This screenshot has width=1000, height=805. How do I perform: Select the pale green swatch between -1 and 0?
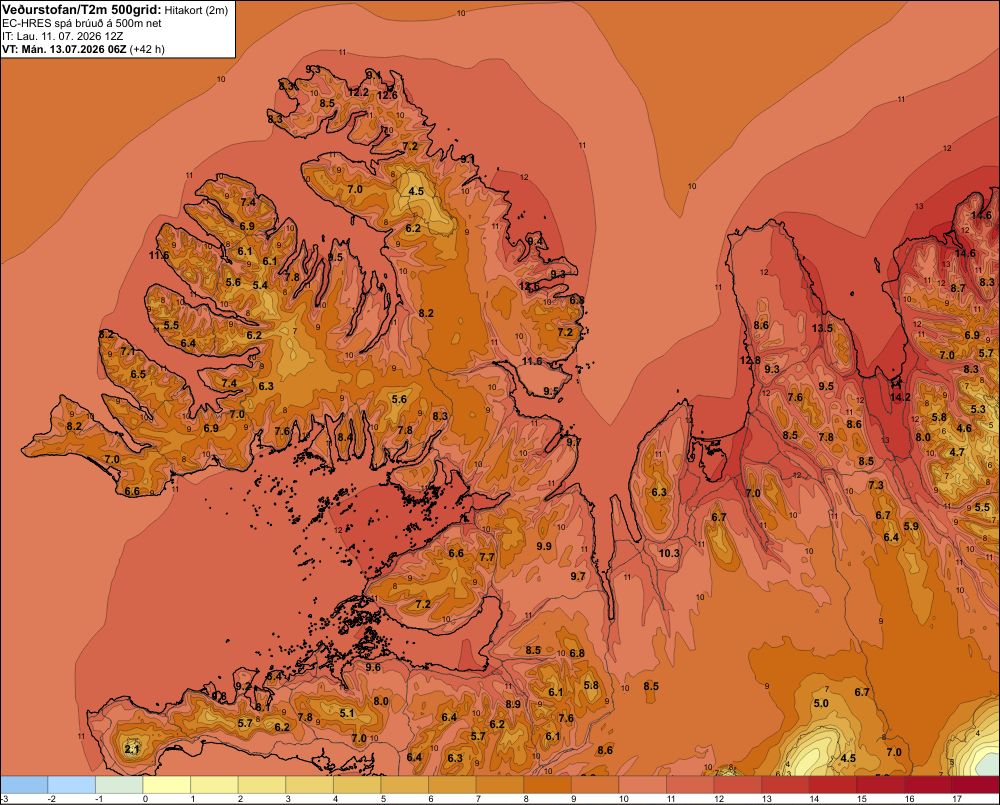pos(119,784)
